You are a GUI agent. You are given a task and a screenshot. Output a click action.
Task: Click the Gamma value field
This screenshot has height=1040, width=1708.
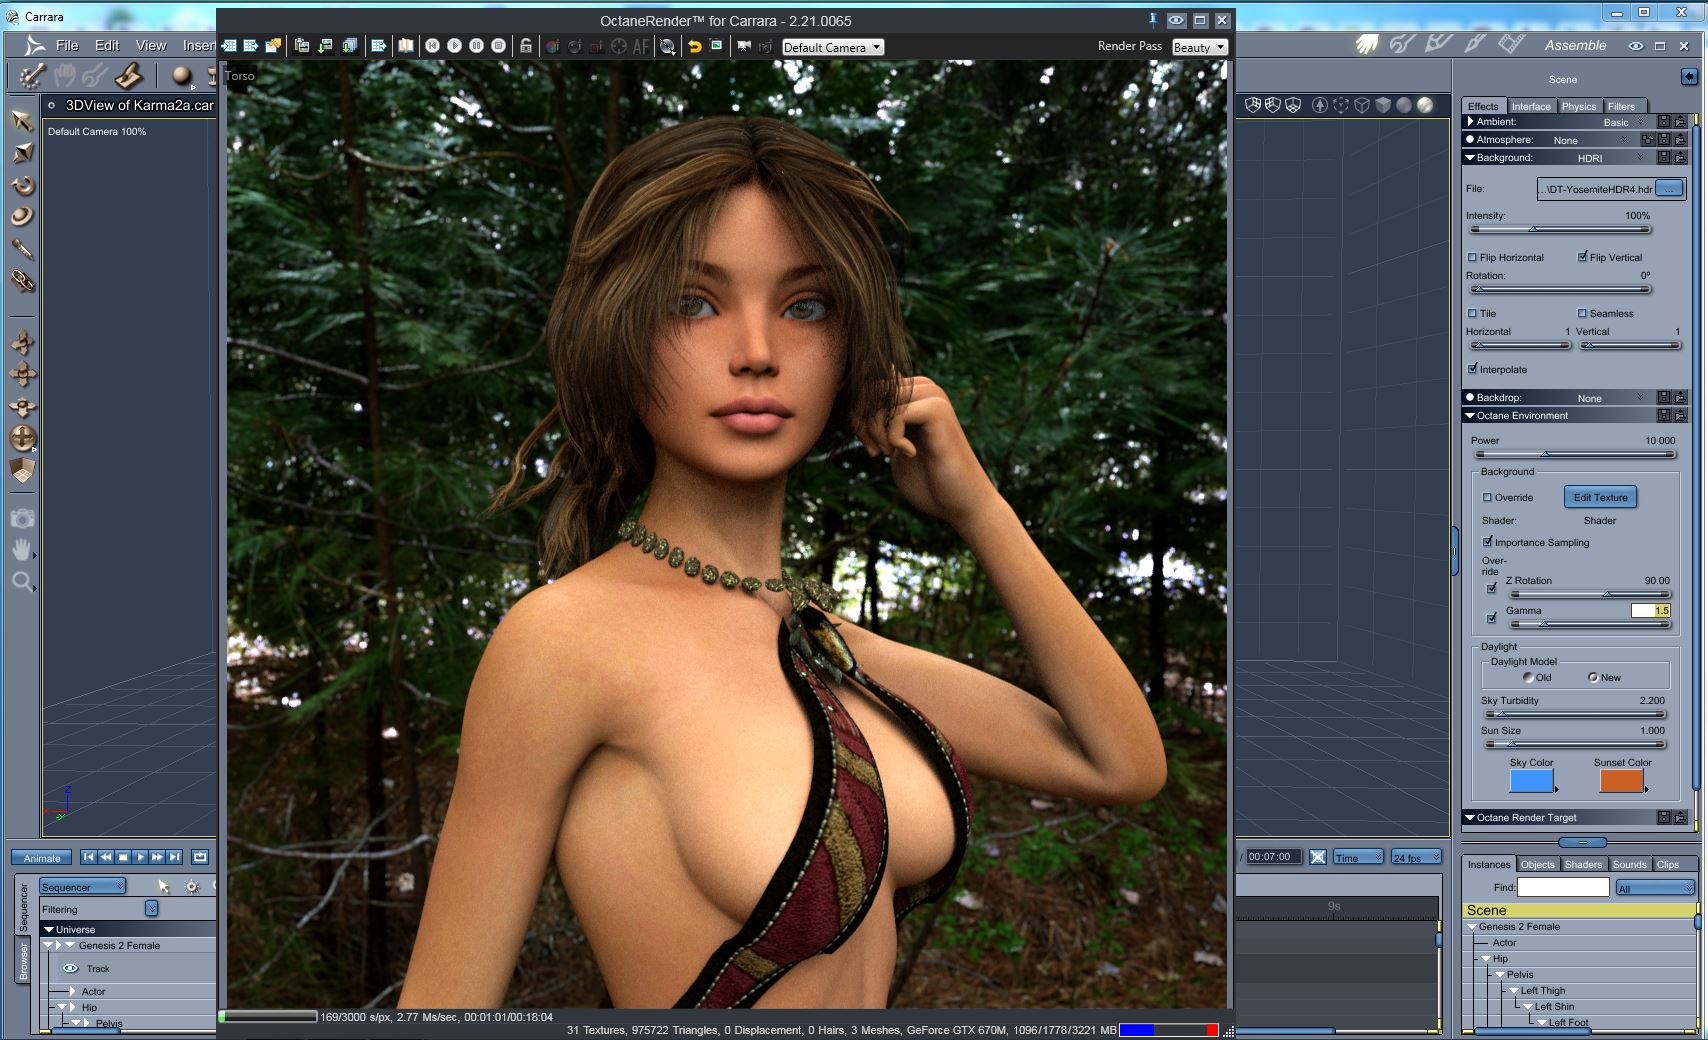tap(1651, 610)
